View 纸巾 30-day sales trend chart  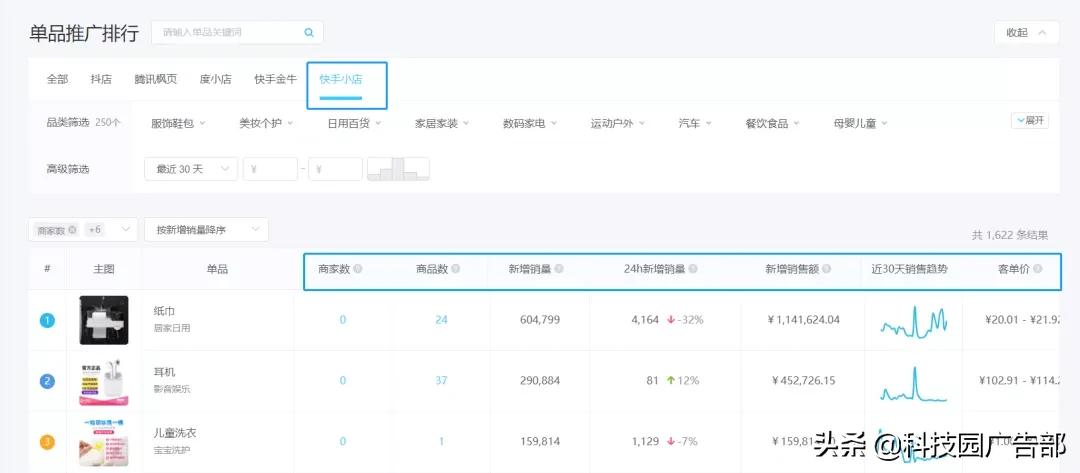coord(913,321)
